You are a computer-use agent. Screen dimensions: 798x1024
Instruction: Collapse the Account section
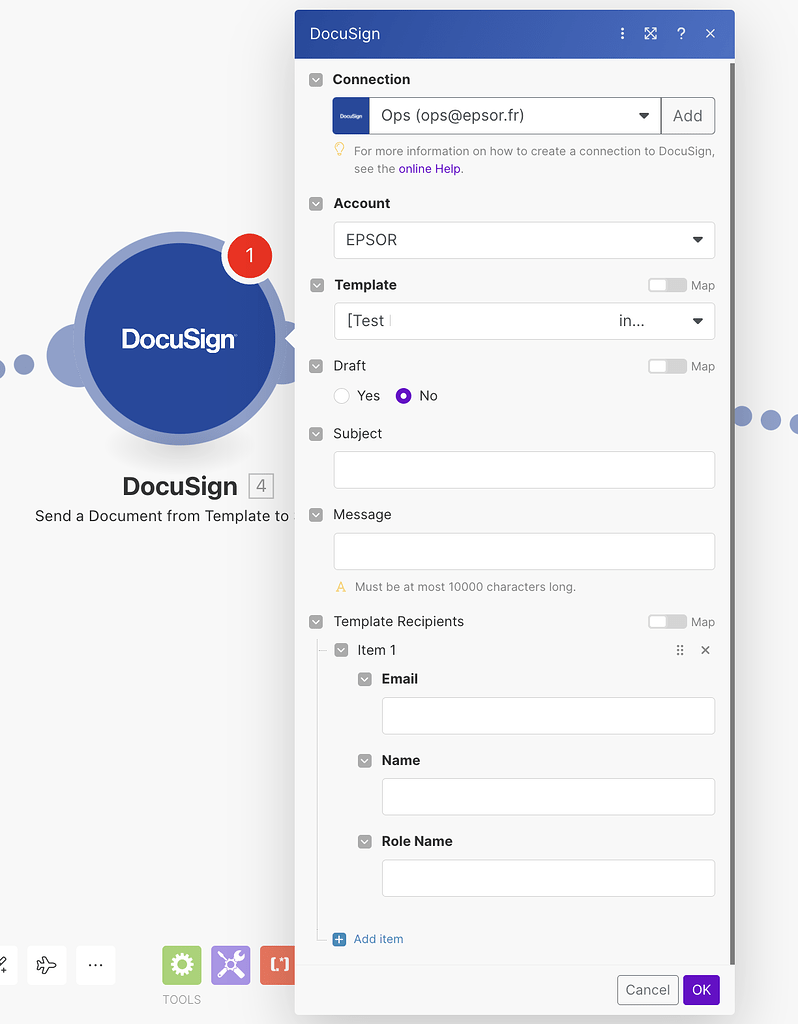316,204
